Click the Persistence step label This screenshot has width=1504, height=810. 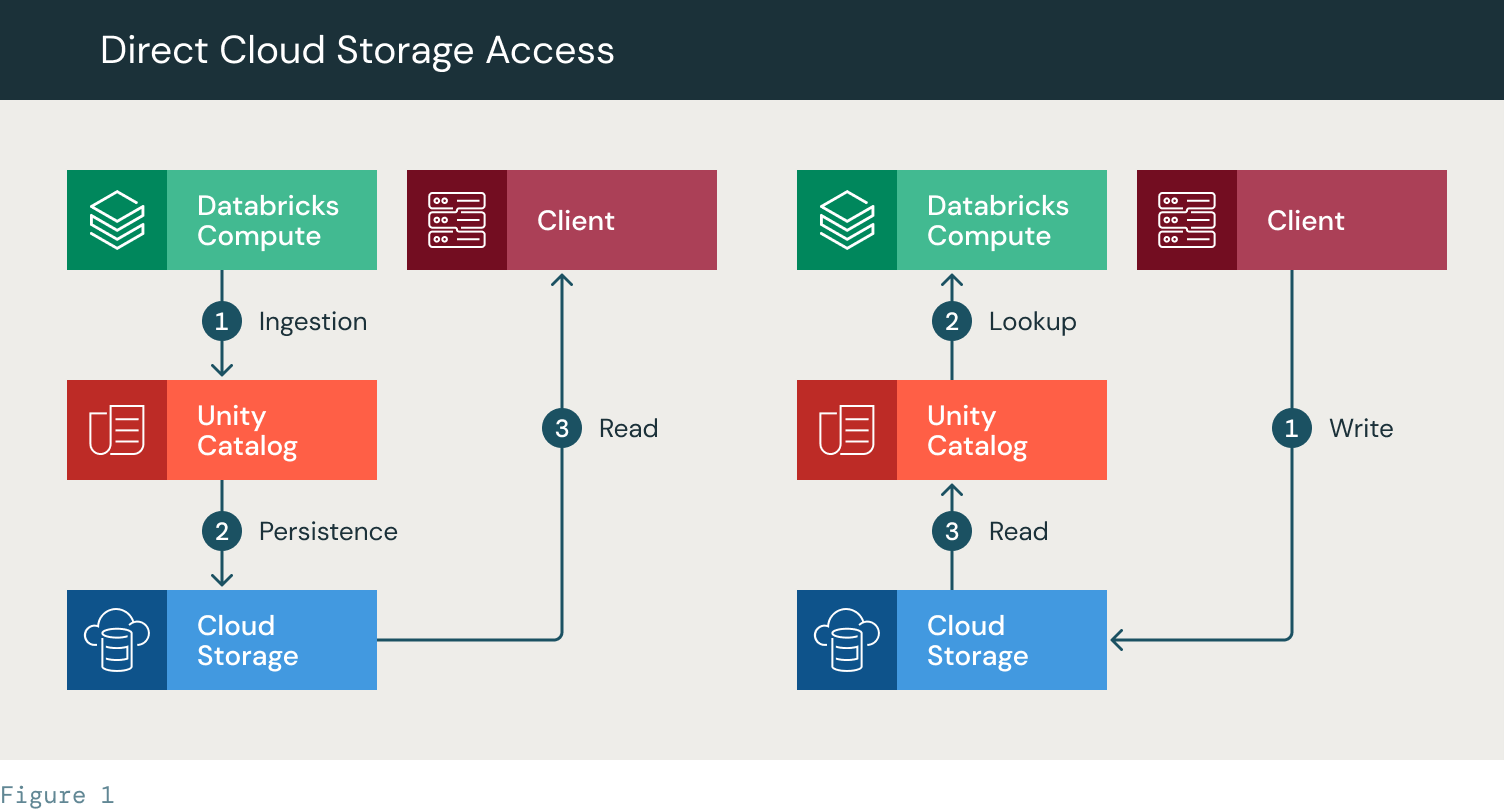pos(328,532)
